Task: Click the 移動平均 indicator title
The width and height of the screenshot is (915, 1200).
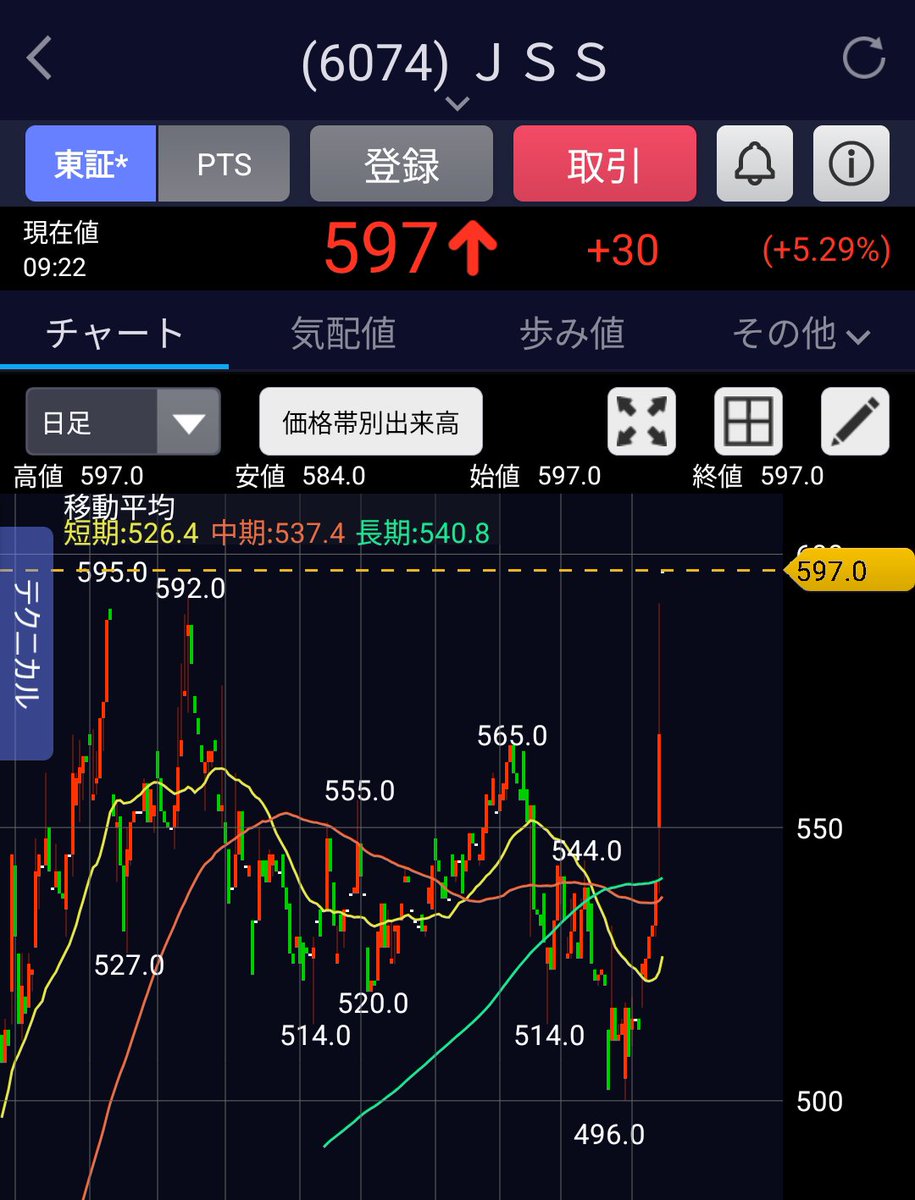Action: [119, 507]
